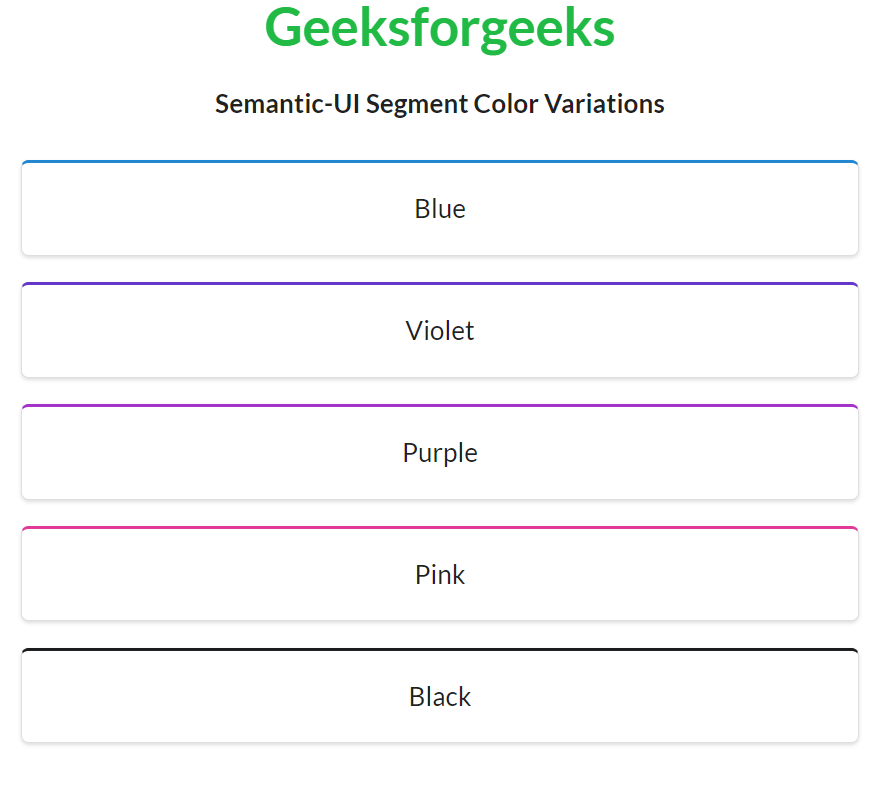Click the pink top border line
This screenshot has height=796, width=877.
[x=440, y=528]
